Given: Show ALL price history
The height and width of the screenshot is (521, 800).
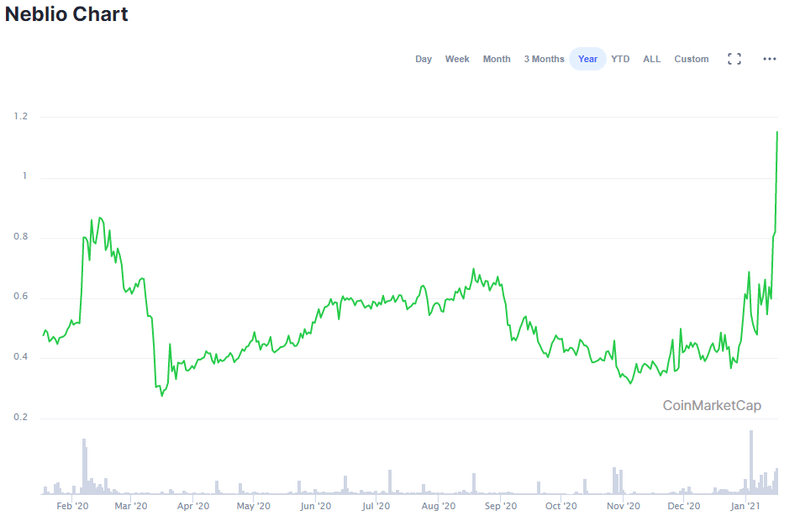Looking at the screenshot, I should tap(652, 59).
